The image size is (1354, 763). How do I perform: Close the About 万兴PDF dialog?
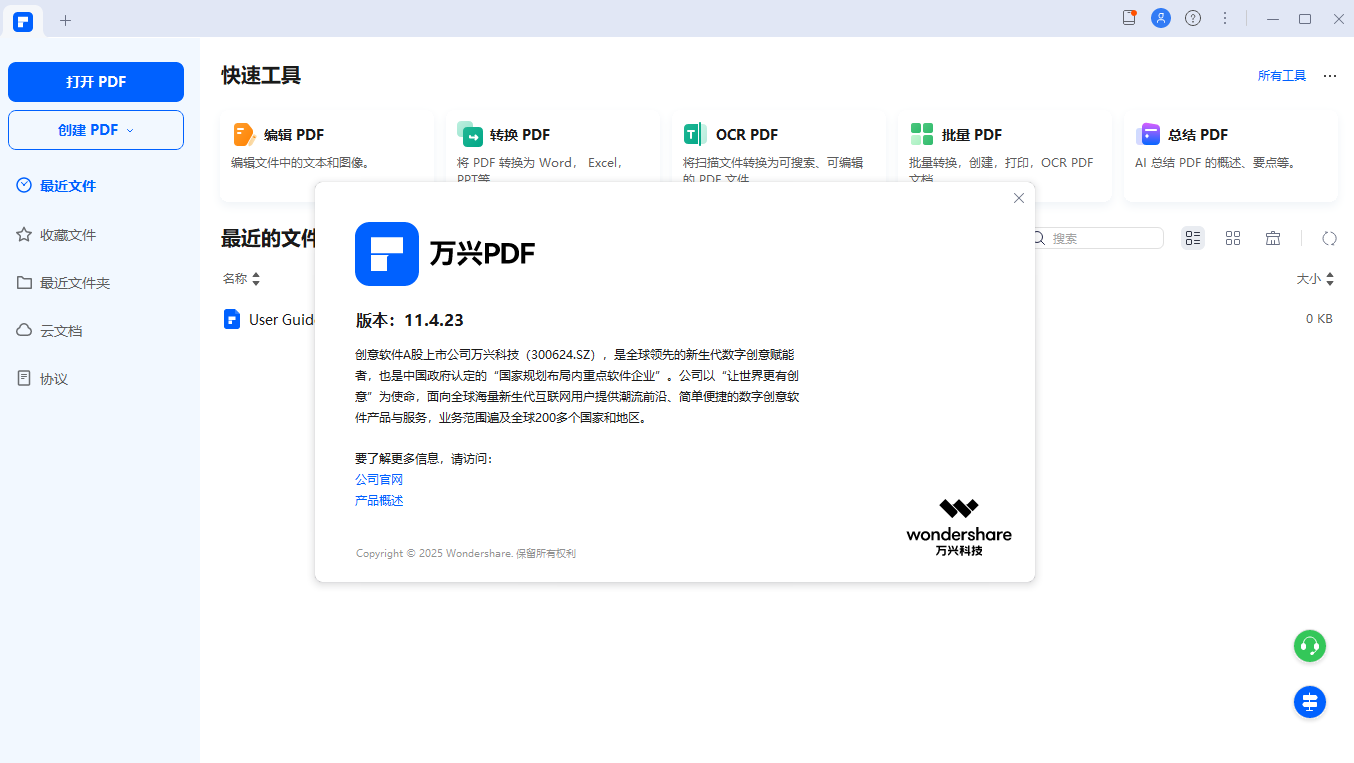click(x=1019, y=198)
